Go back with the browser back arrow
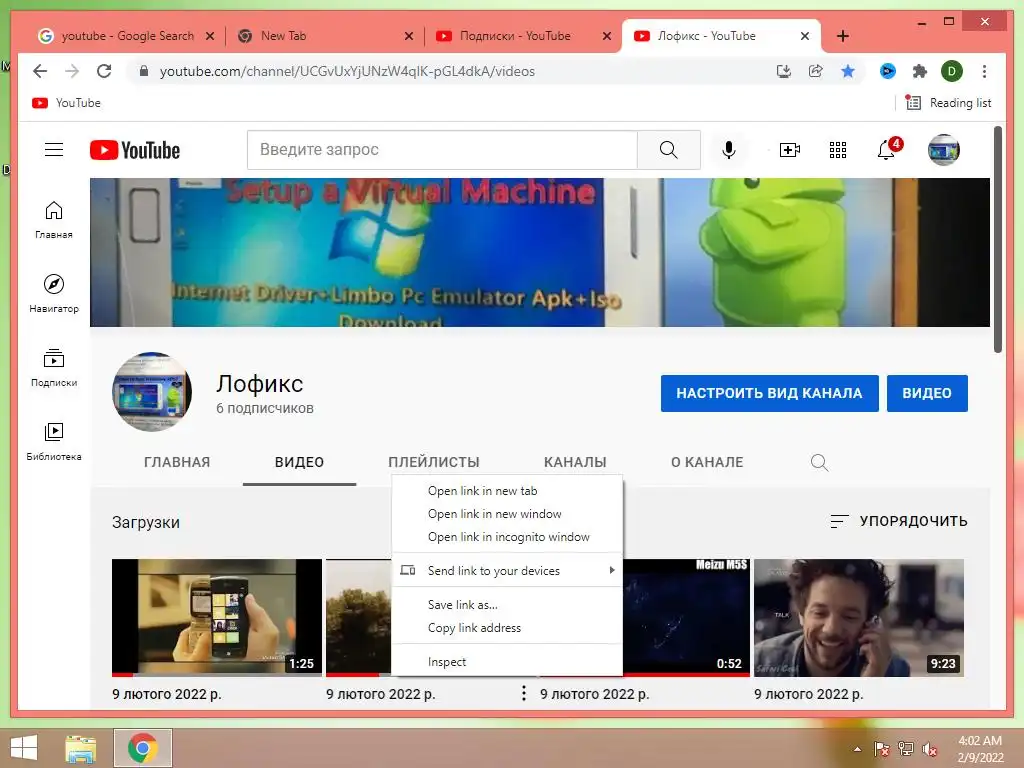The height and width of the screenshot is (768, 1024). pos(40,71)
